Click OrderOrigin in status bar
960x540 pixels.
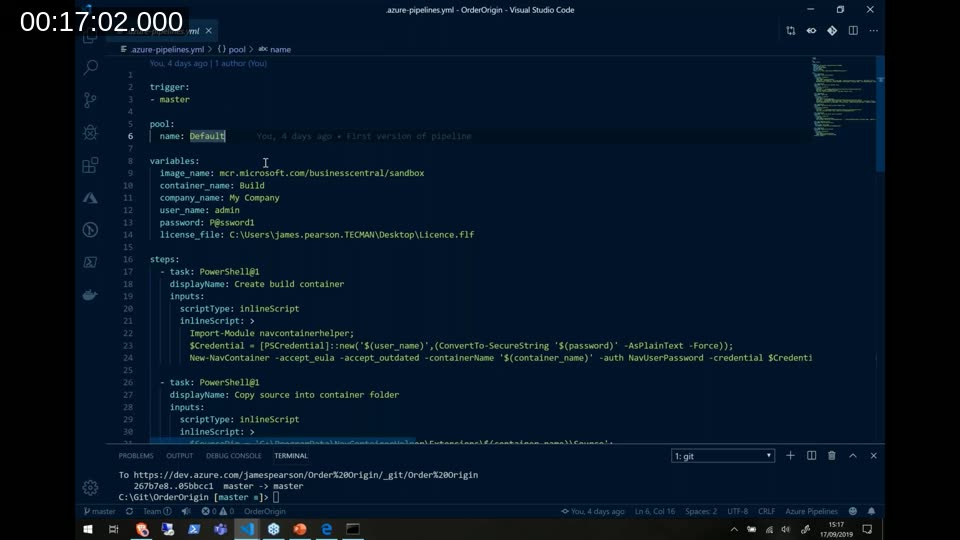[x=264, y=511]
